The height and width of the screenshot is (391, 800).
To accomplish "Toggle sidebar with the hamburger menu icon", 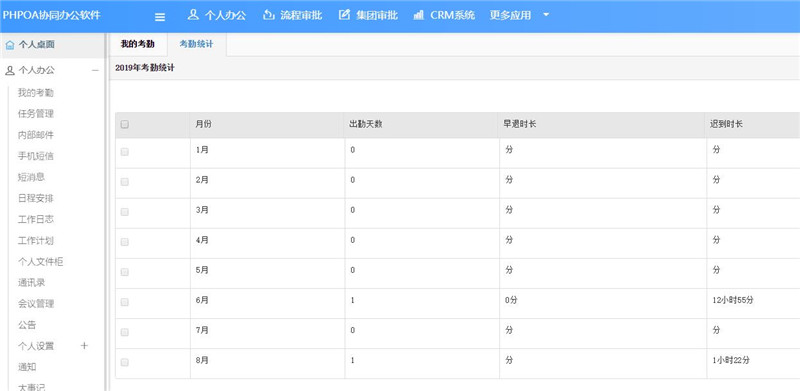I will (160, 17).
